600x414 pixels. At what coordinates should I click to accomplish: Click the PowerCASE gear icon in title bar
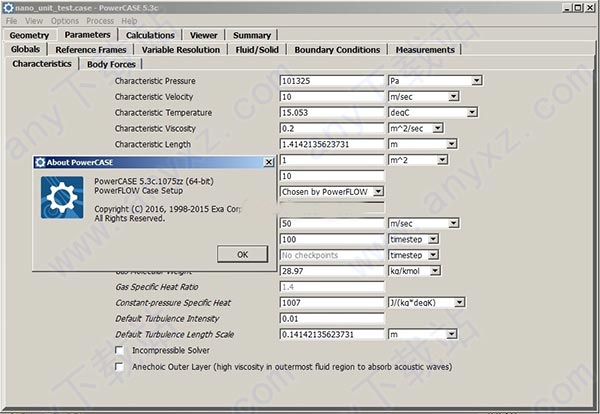coord(8,8)
